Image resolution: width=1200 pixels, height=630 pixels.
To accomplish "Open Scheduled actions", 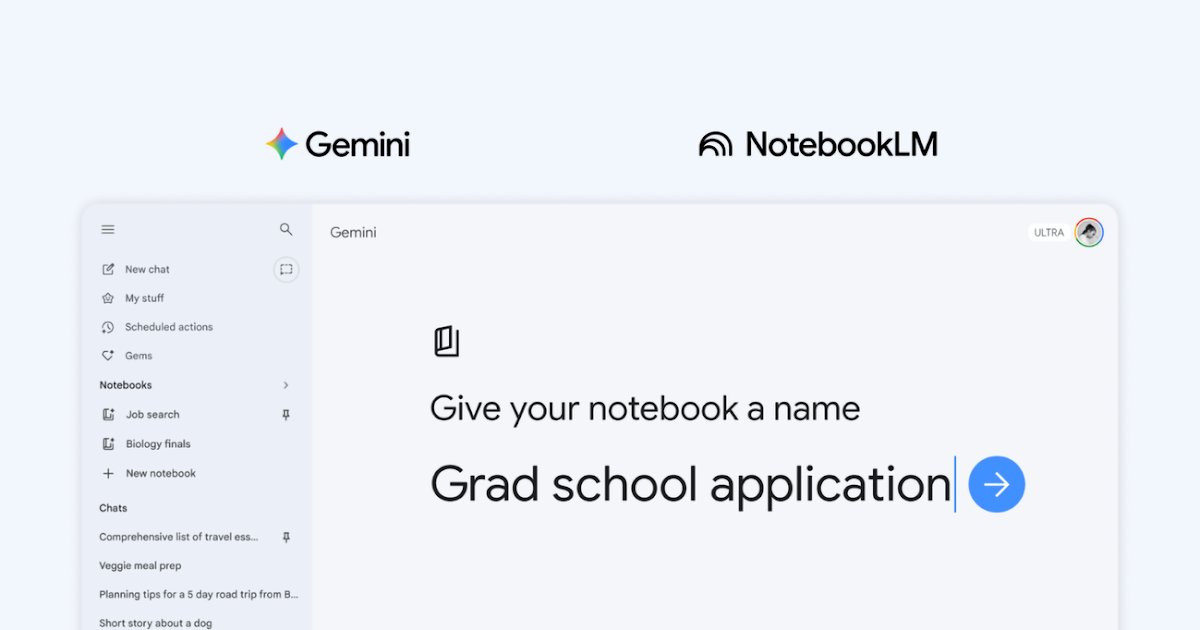I will coord(169,327).
